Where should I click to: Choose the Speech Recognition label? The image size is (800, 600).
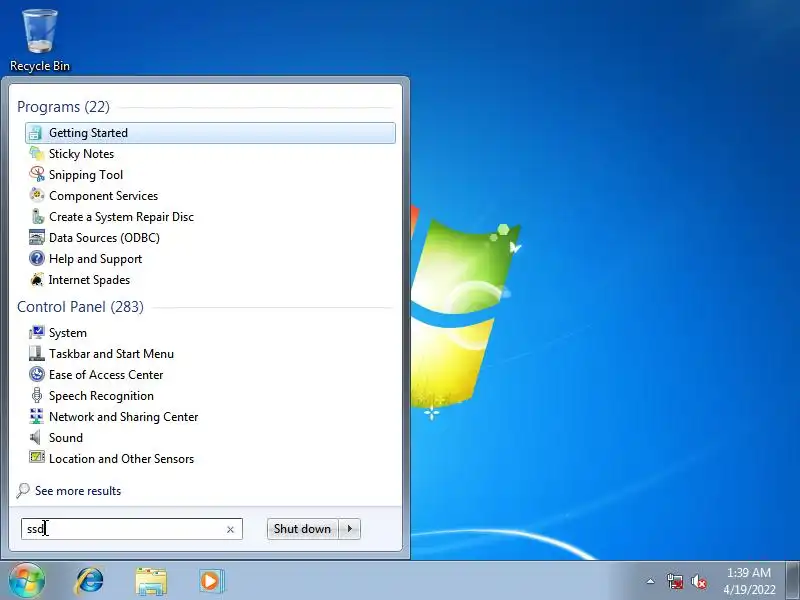pyautogui.click(x=101, y=395)
